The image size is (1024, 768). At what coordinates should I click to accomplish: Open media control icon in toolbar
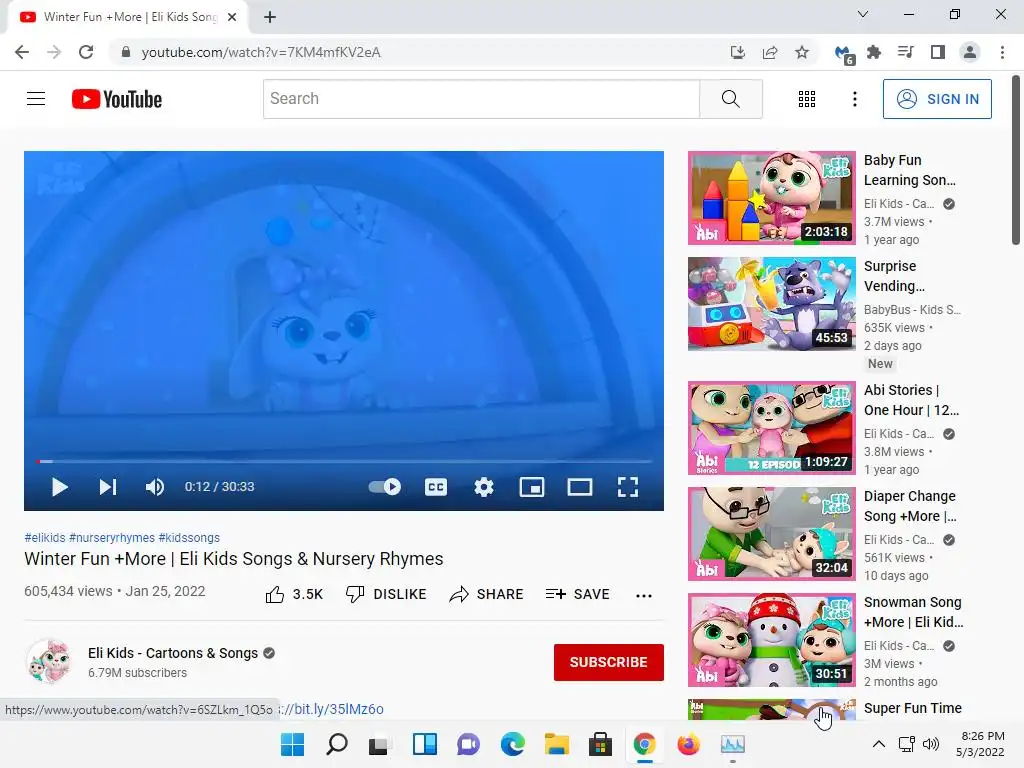[x=906, y=52]
